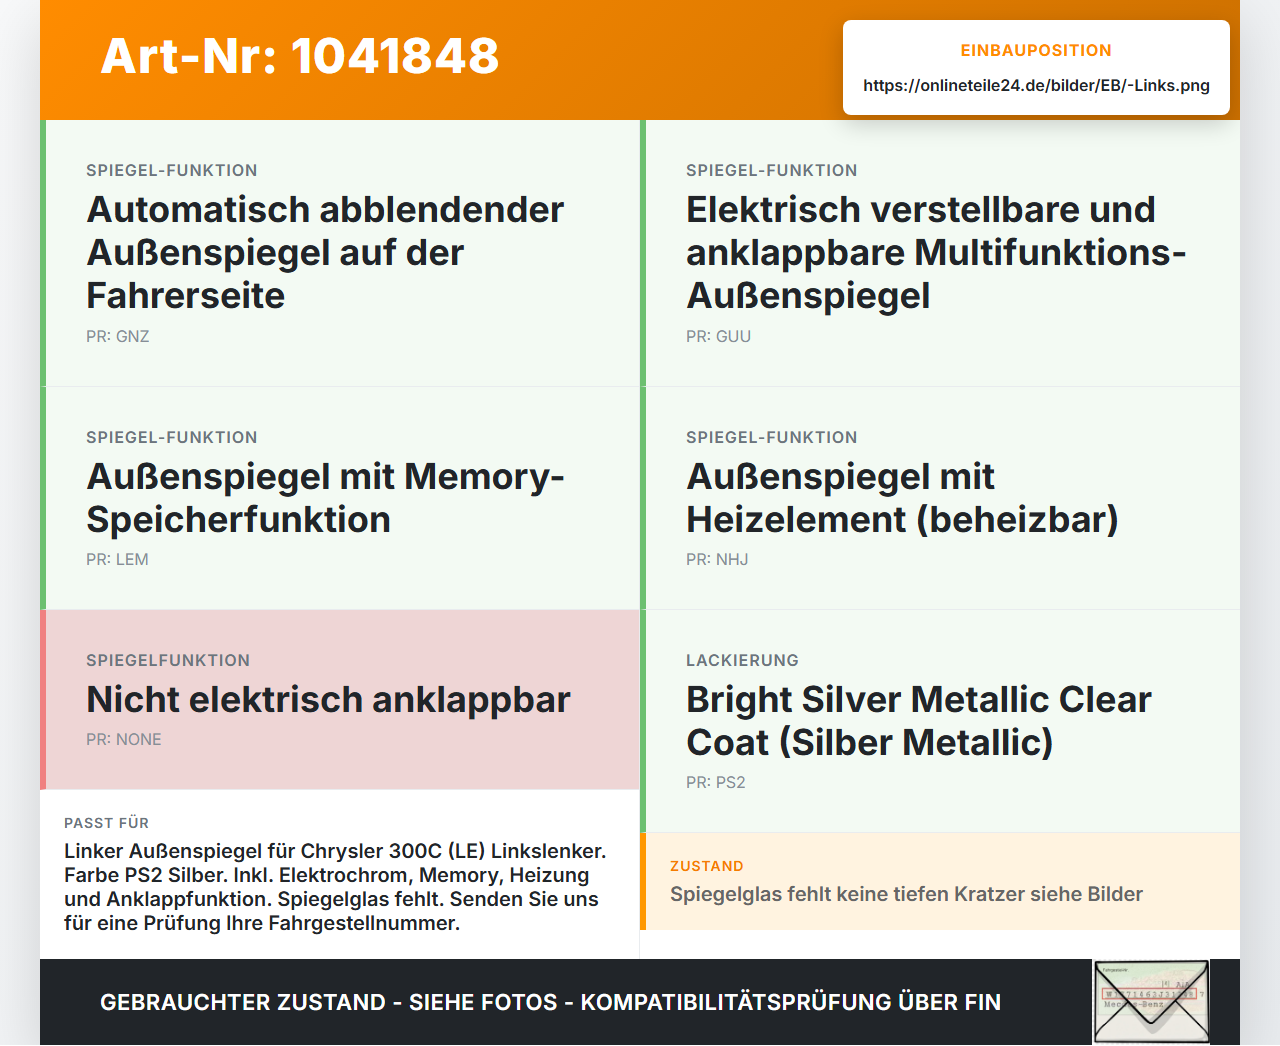This screenshot has width=1280, height=1046.
Task: Select 'Außenspiegel mit Heizelement (beheizbar)' title
Action: 902,498
